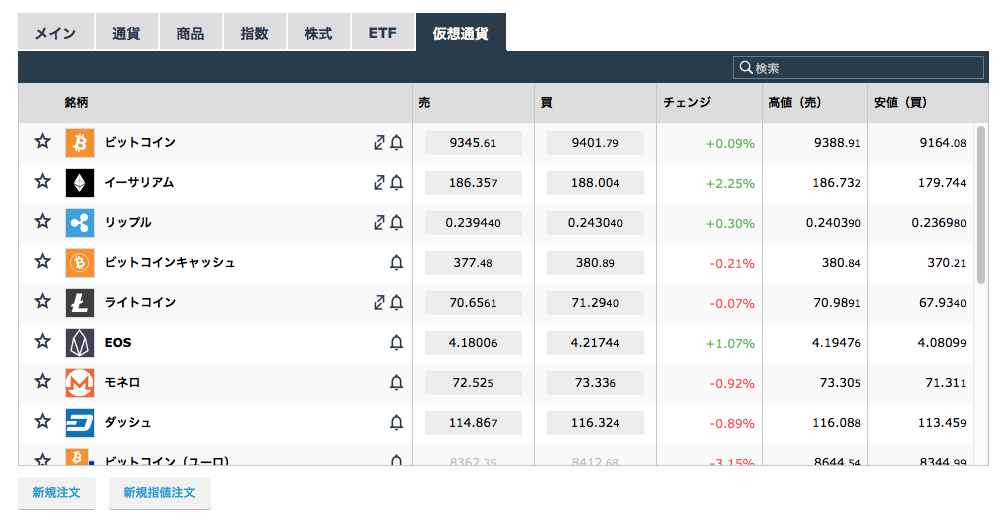
Task: Click ビットコイン buy price 9401.79
Action: click(595, 143)
